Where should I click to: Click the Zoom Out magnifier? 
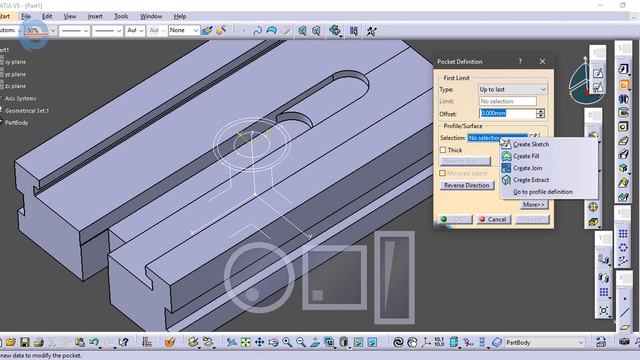pyautogui.click(x=301, y=342)
